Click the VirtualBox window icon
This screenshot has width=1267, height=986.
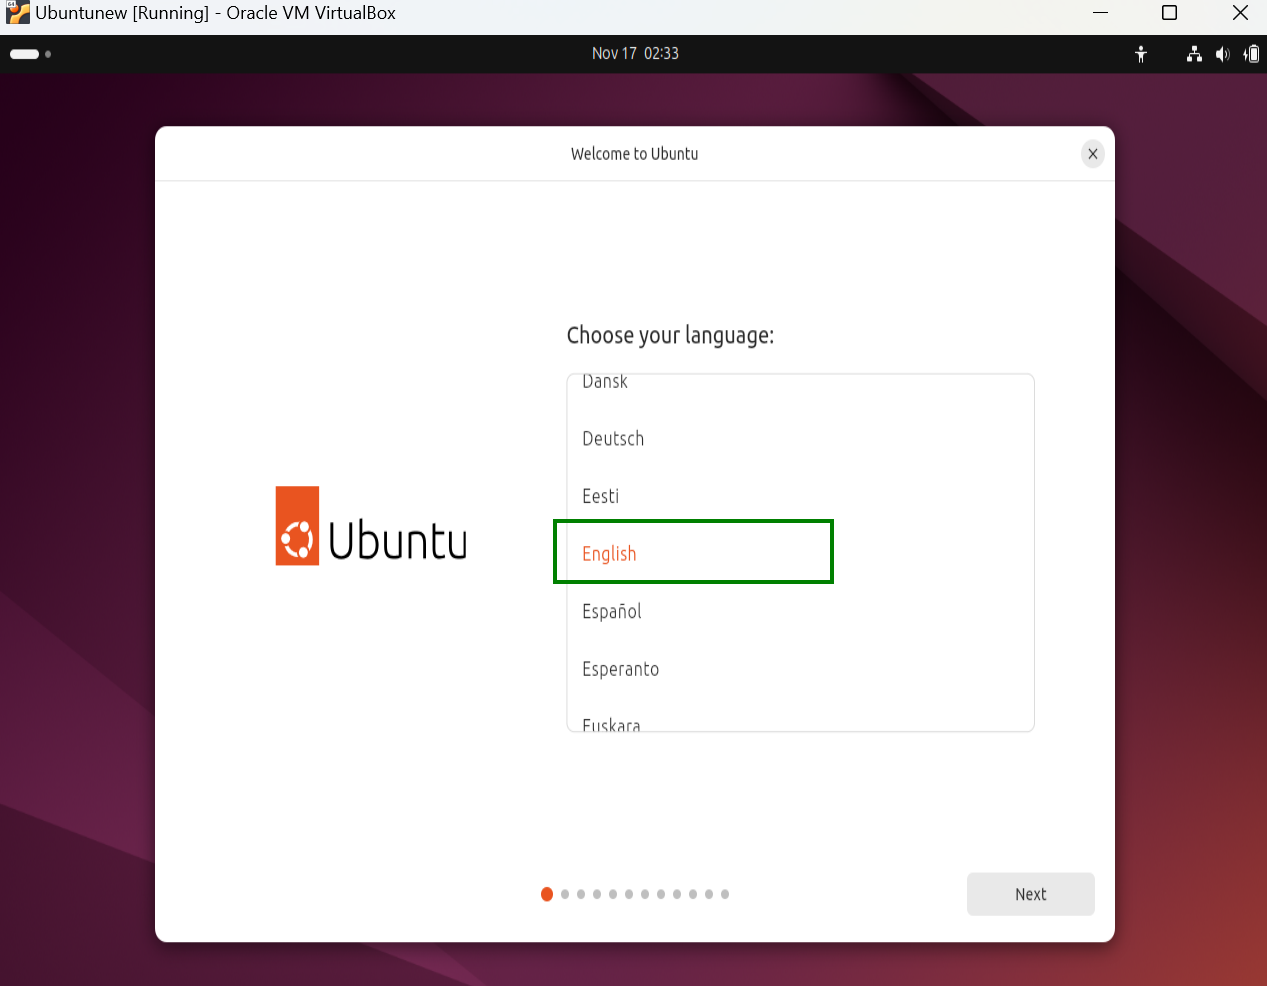click(x=17, y=13)
